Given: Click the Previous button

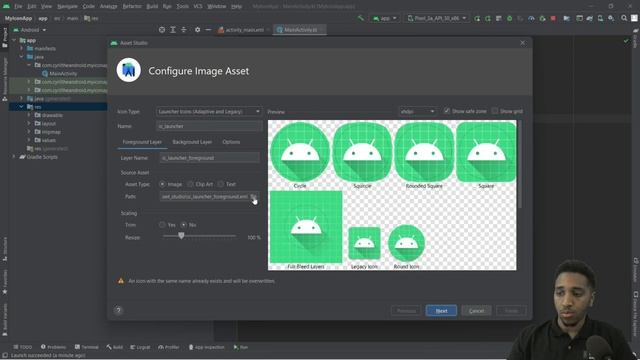Looking at the screenshot, I should [406, 311].
